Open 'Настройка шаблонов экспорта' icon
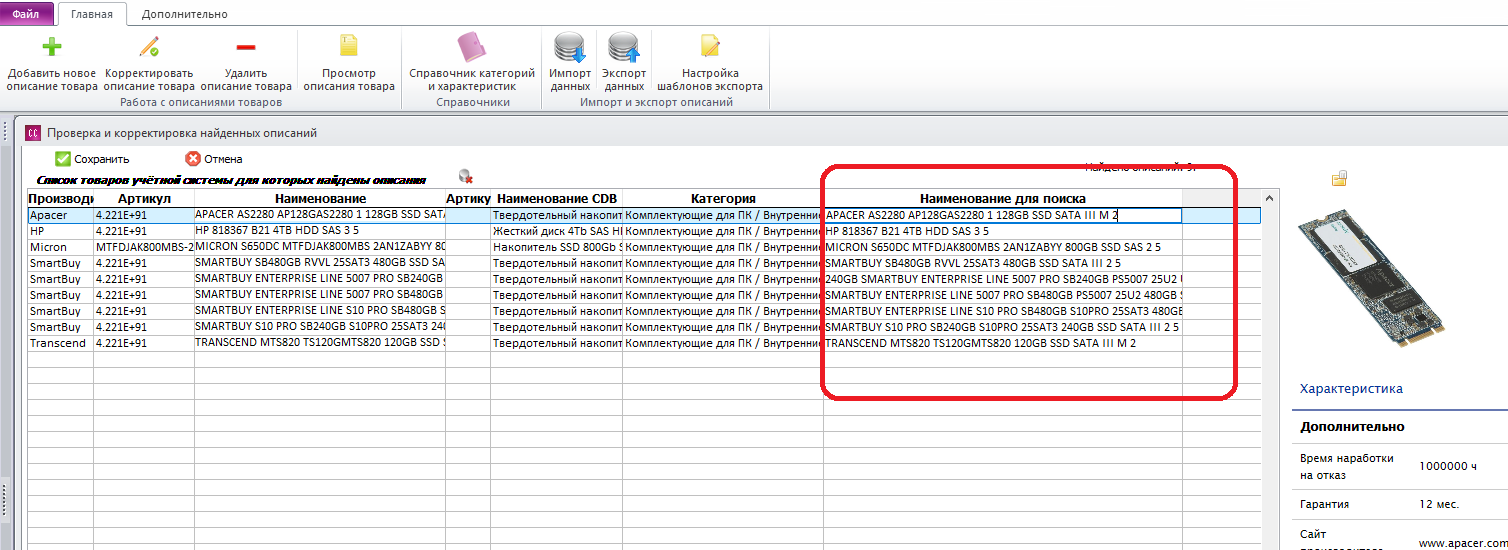This screenshot has height=550, width=1508. tap(710, 47)
